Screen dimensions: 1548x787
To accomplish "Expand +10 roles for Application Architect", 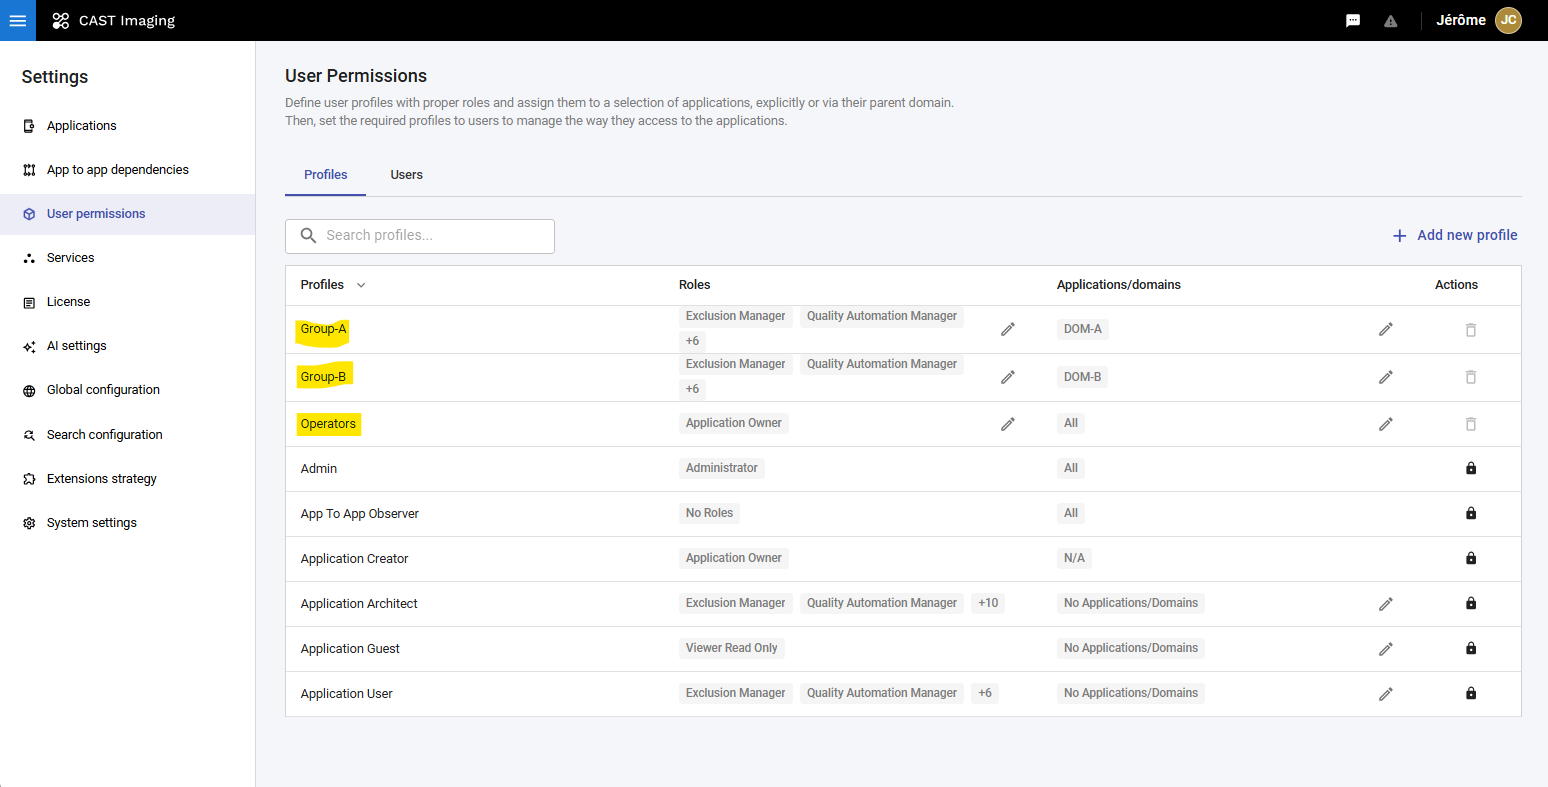I will point(988,603).
